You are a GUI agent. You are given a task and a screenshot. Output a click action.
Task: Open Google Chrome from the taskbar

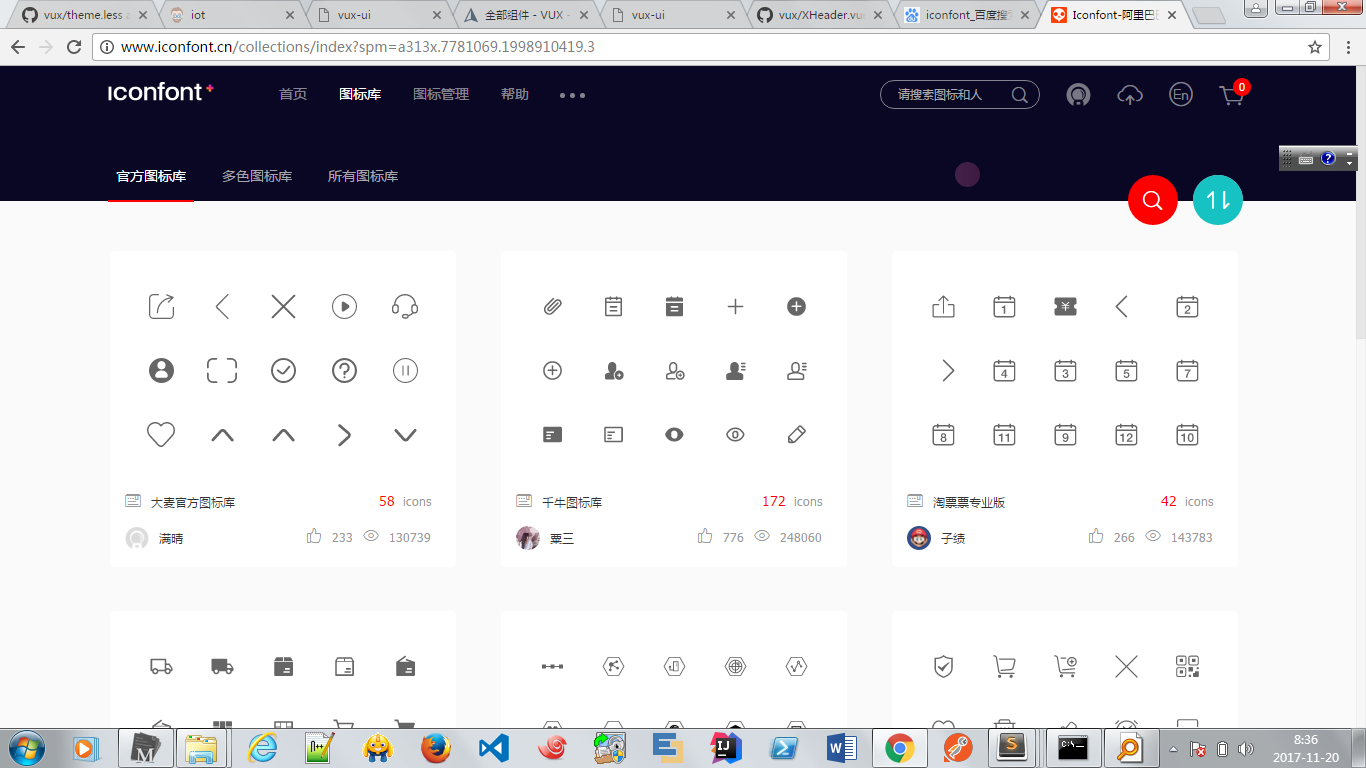pos(899,748)
